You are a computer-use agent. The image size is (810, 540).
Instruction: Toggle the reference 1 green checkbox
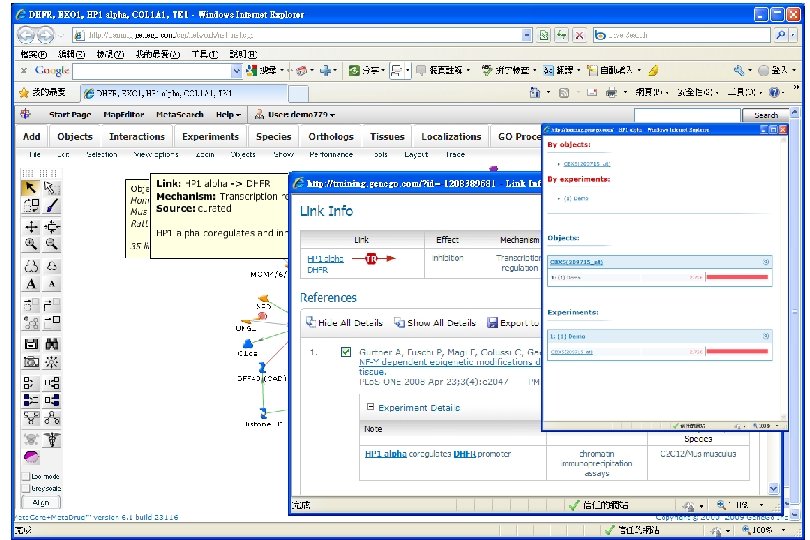tap(346, 352)
